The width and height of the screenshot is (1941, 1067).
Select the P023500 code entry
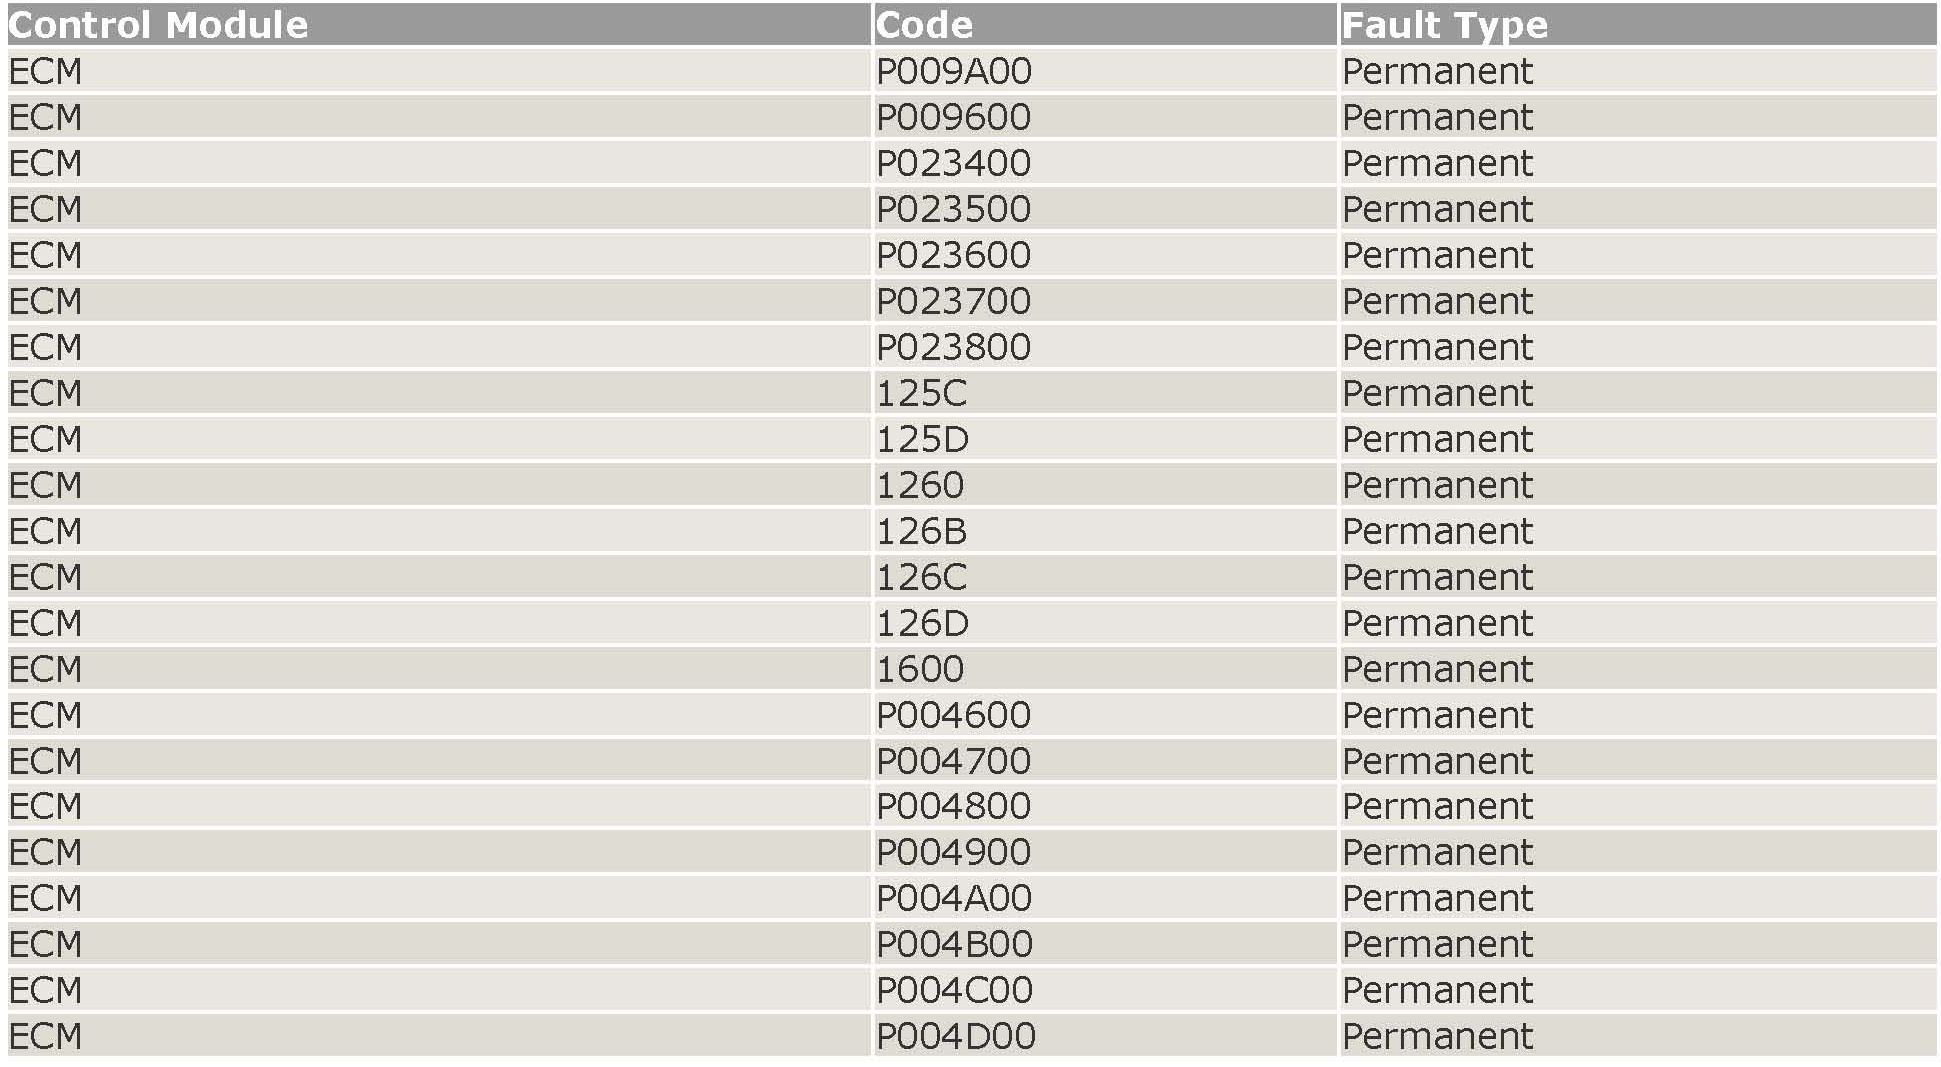[953, 209]
